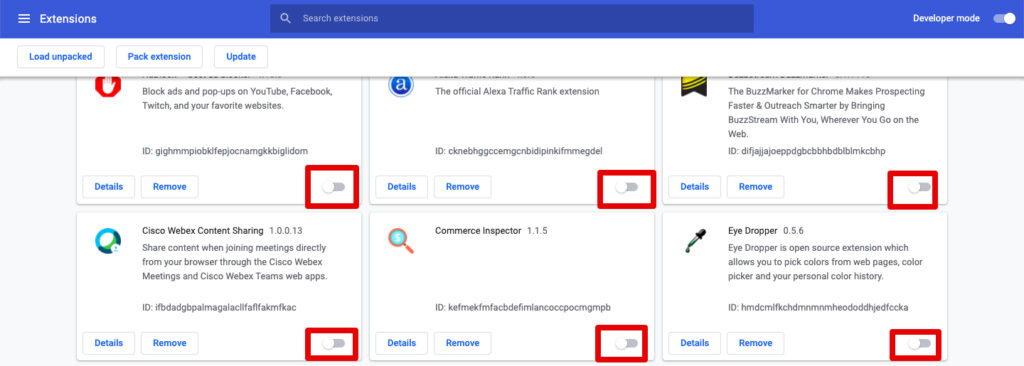Click the AdBlock red hand icon
Screen dimensions: 1024x366
coord(108,86)
